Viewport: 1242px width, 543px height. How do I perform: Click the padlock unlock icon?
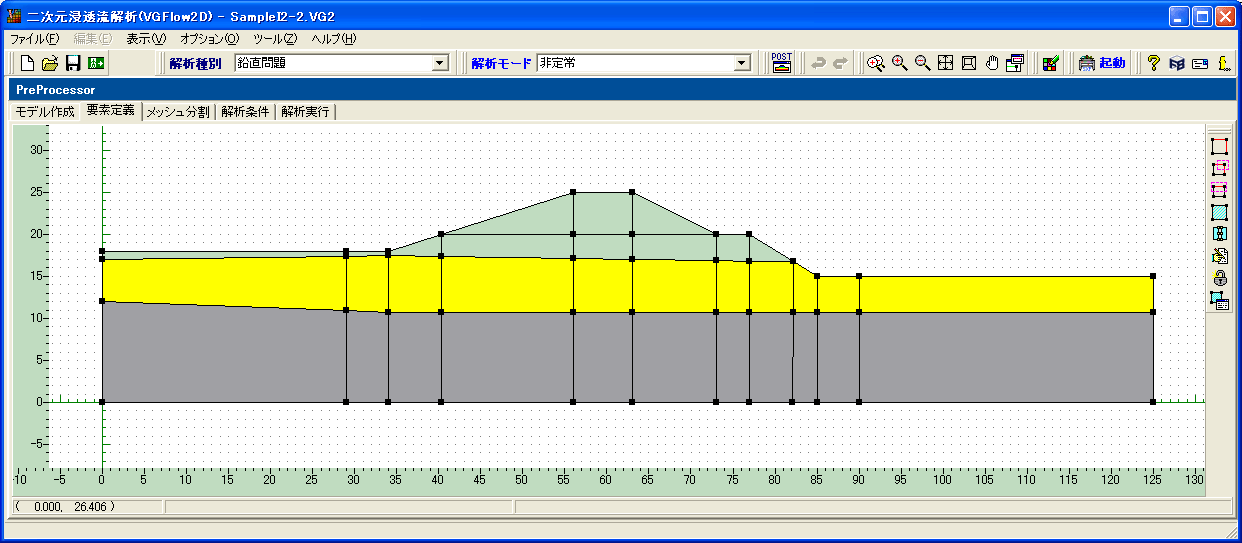tap(1219, 277)
